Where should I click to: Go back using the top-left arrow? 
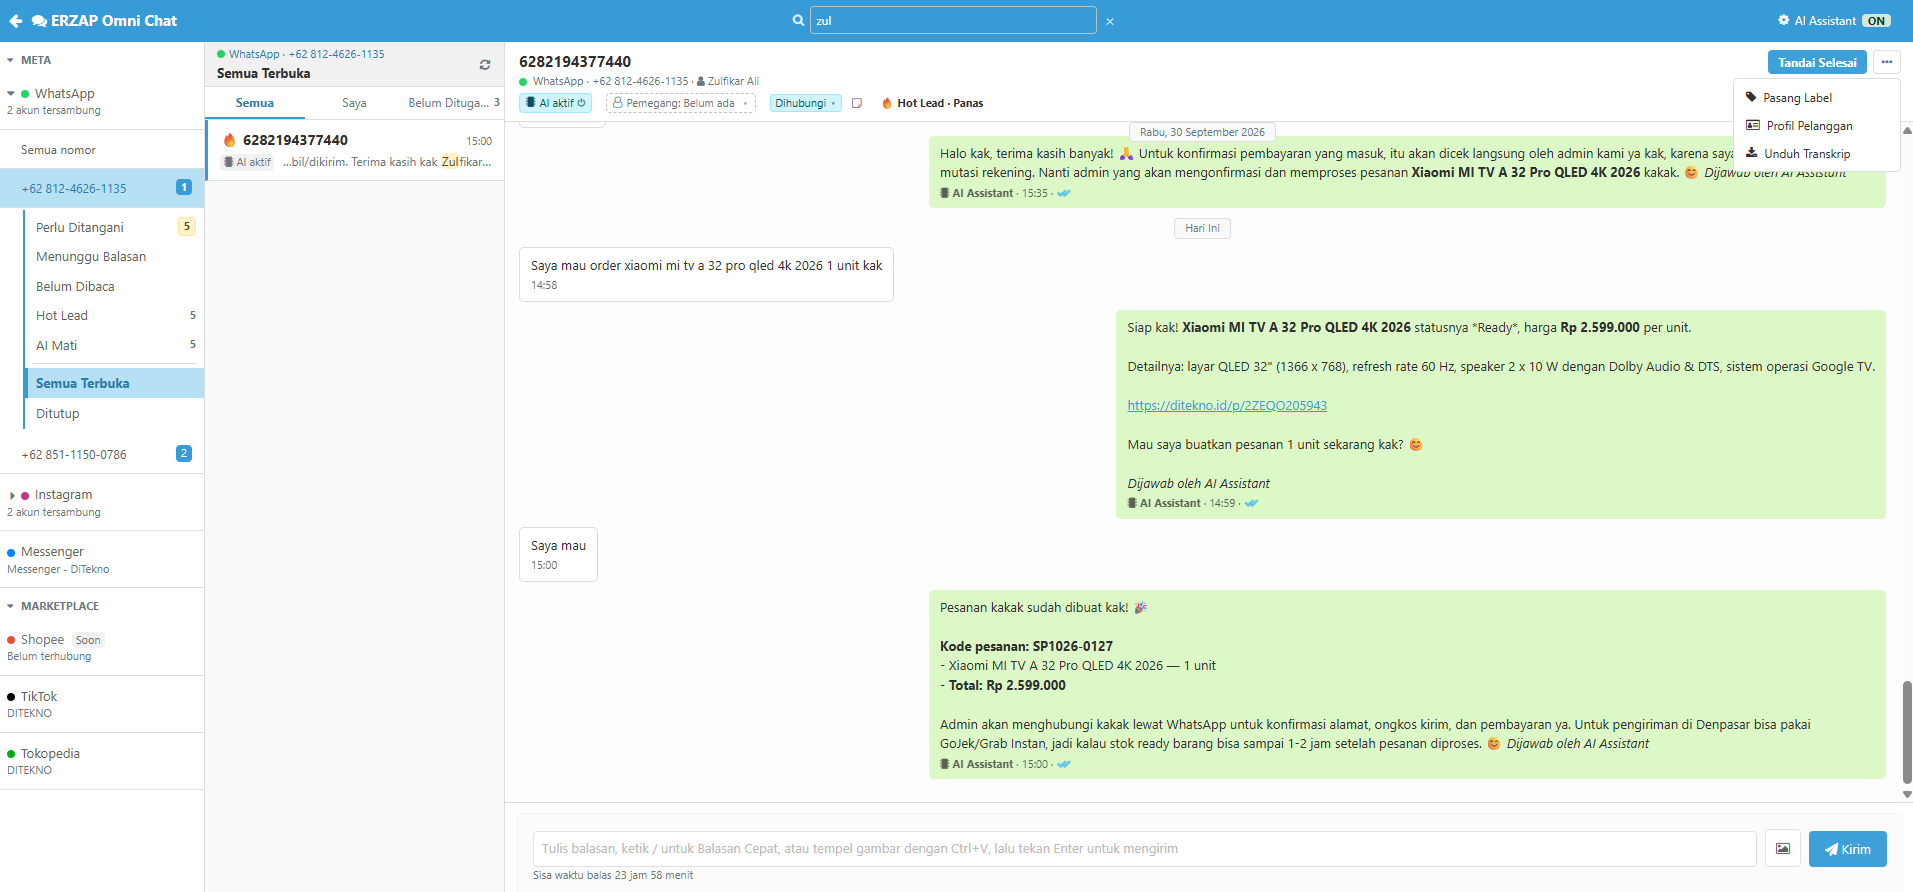click(x=16, y=20)
